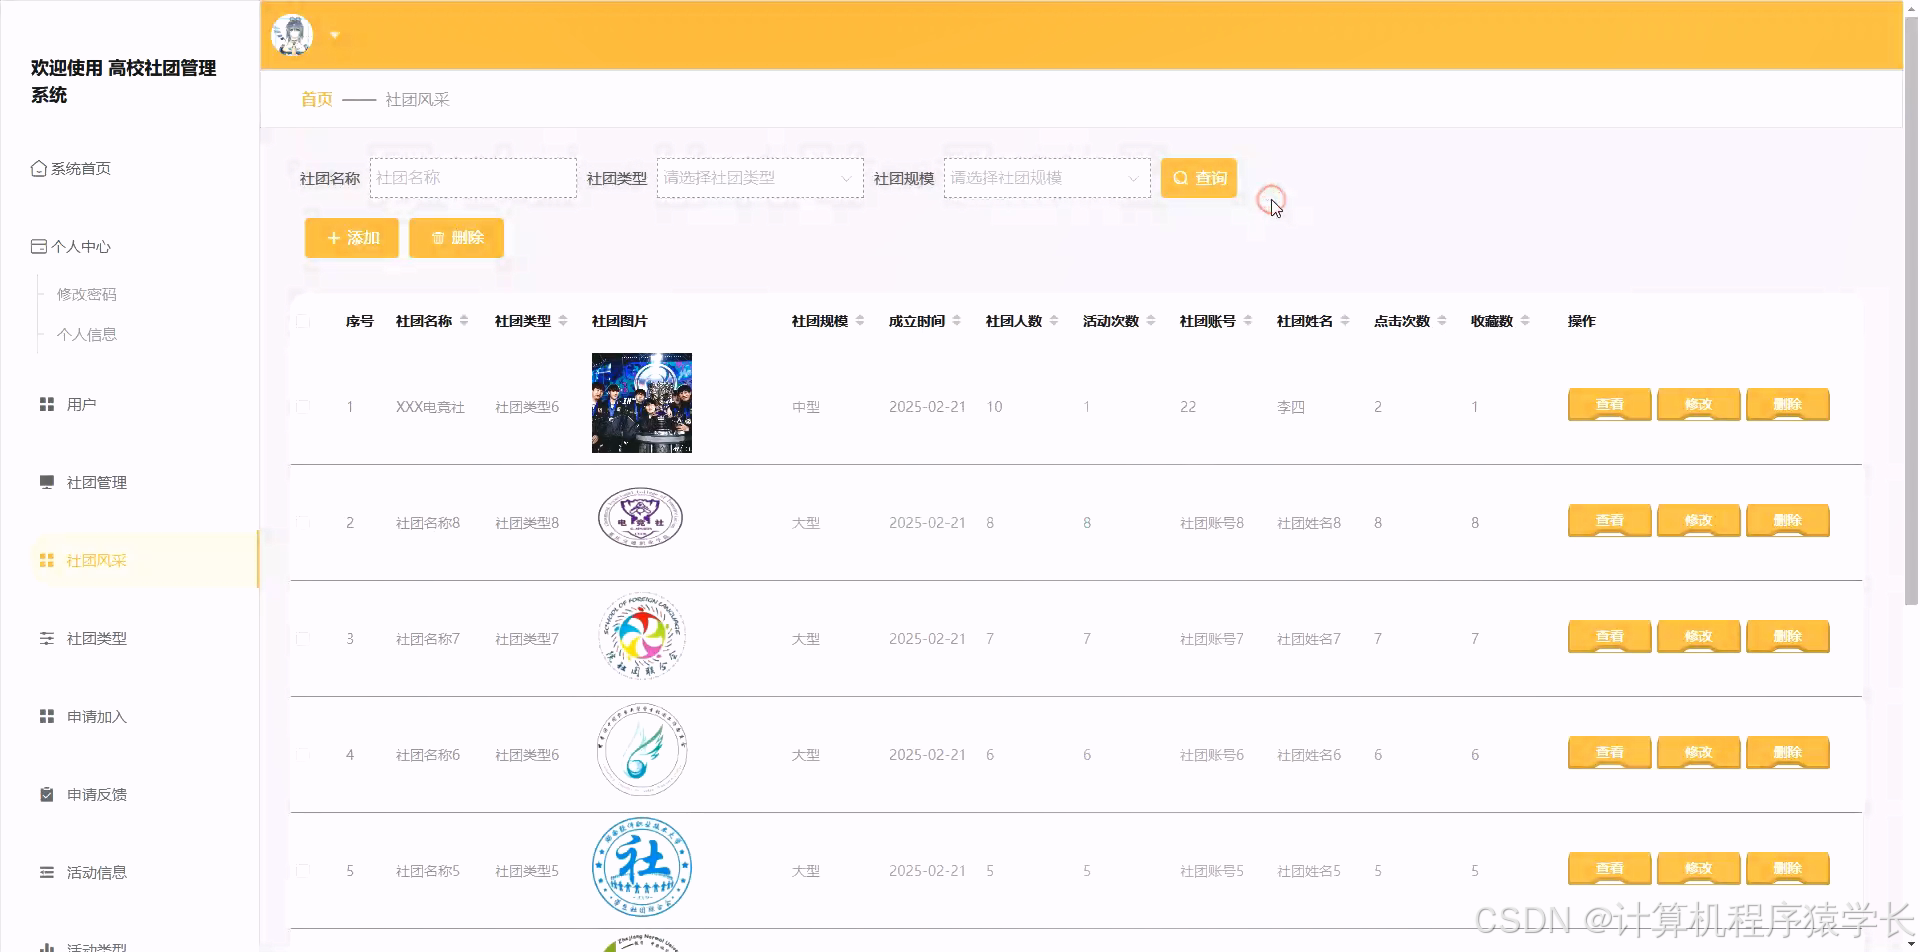Click the 中型 scale cell
Screen dimensions: 1920x952
806,407
